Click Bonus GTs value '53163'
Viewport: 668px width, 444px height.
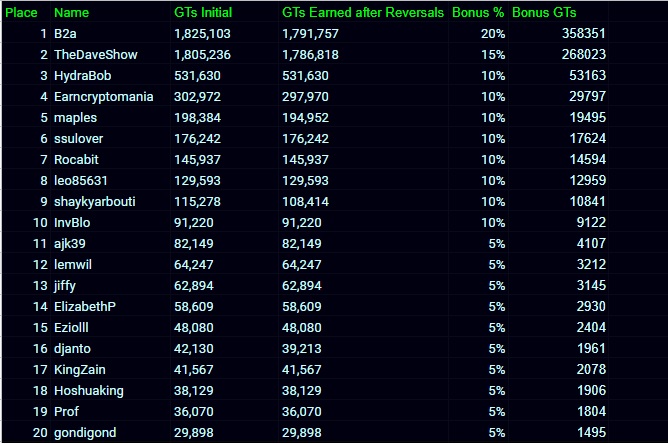[587, 75]
